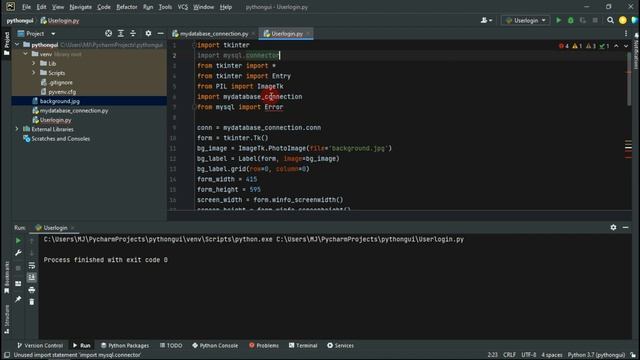
Task: Click the print icon in Run panel
Action: [31, 290]
